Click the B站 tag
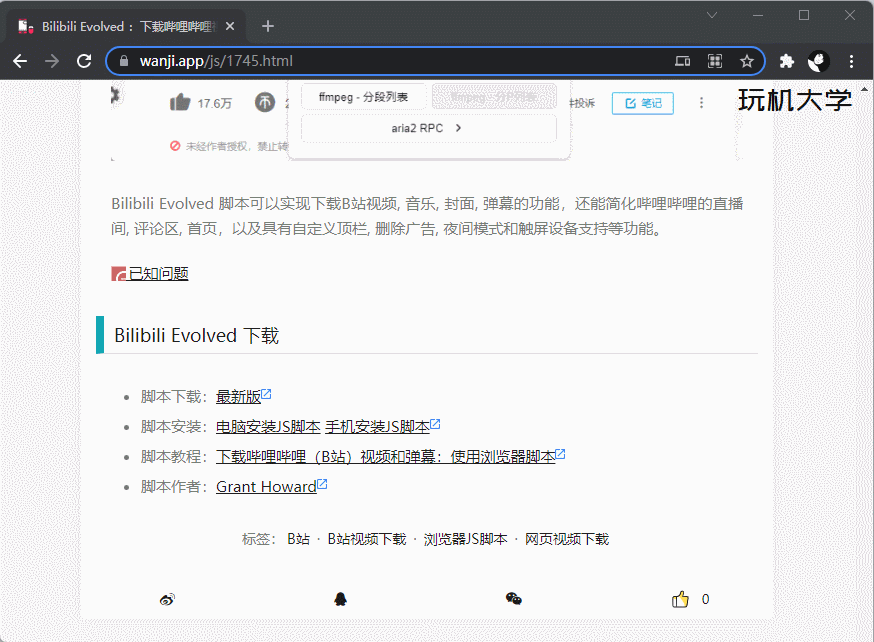874x642 pixels. (x=298, y=539)
